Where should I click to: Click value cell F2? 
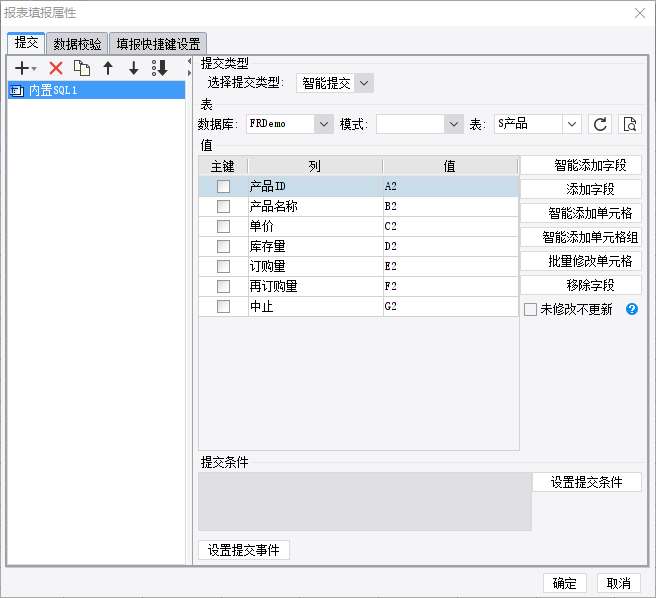pyautogui.click(x=451, y=286)
